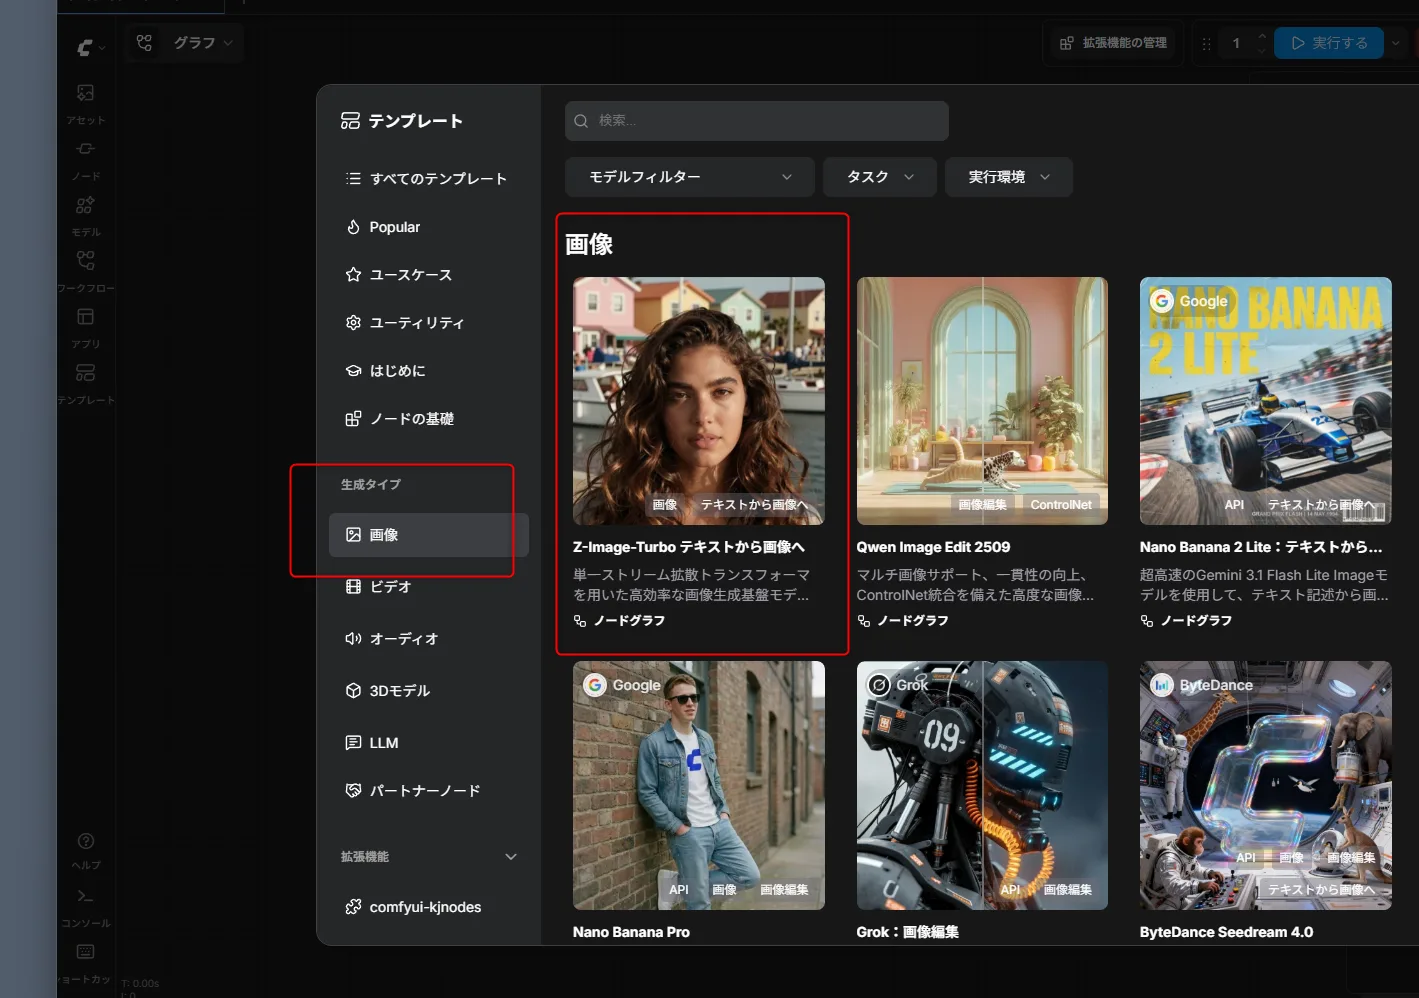Click the 拡張機能の管理 button
This screenshot has width=1419, height=998.
(x=1114, y=43)
